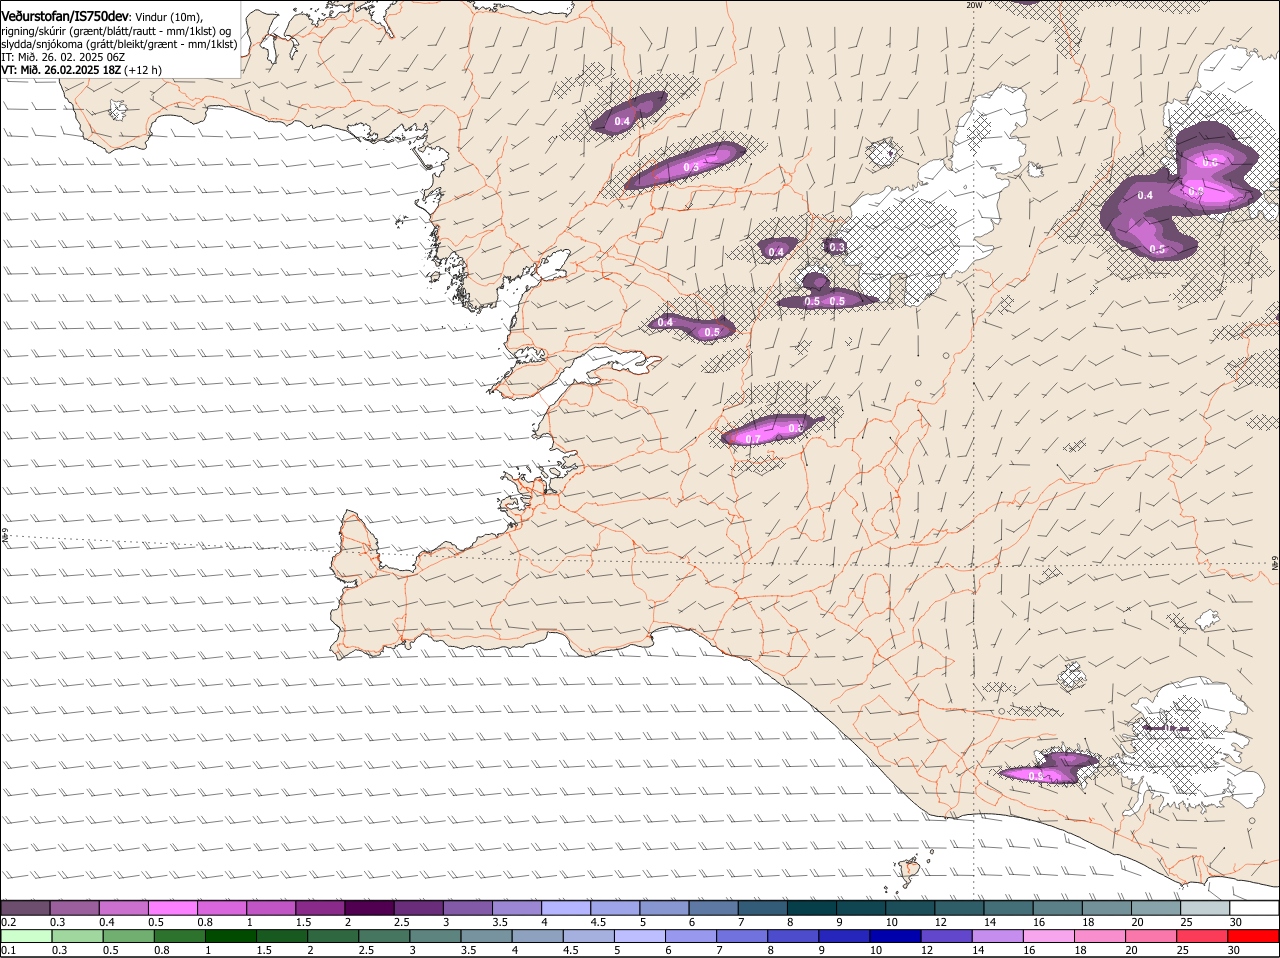This screenshot has width=1280, height=958.
Task: Click 'rigning/skúrir' in the map description
Action: click(33, 31)
